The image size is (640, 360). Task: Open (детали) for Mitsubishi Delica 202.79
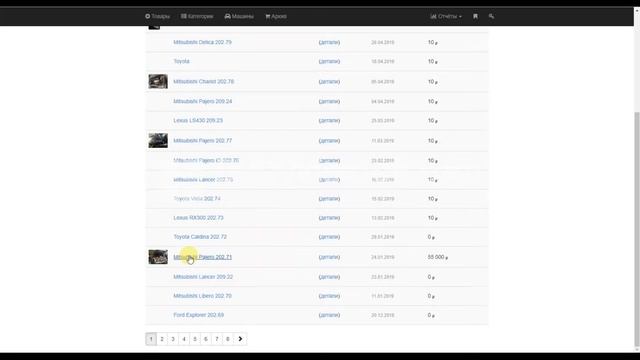(329, 42)
